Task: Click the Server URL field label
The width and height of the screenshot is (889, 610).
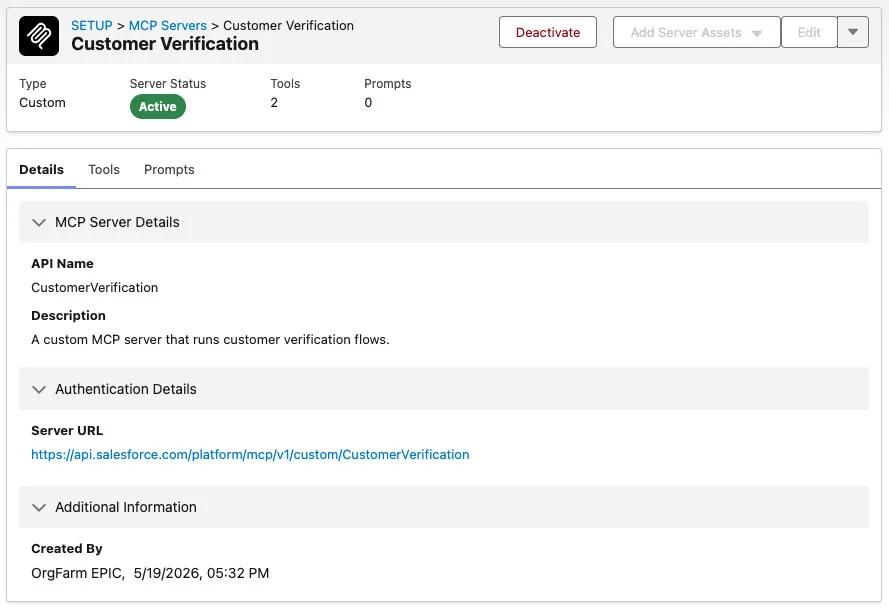Action: coord(67,431)
